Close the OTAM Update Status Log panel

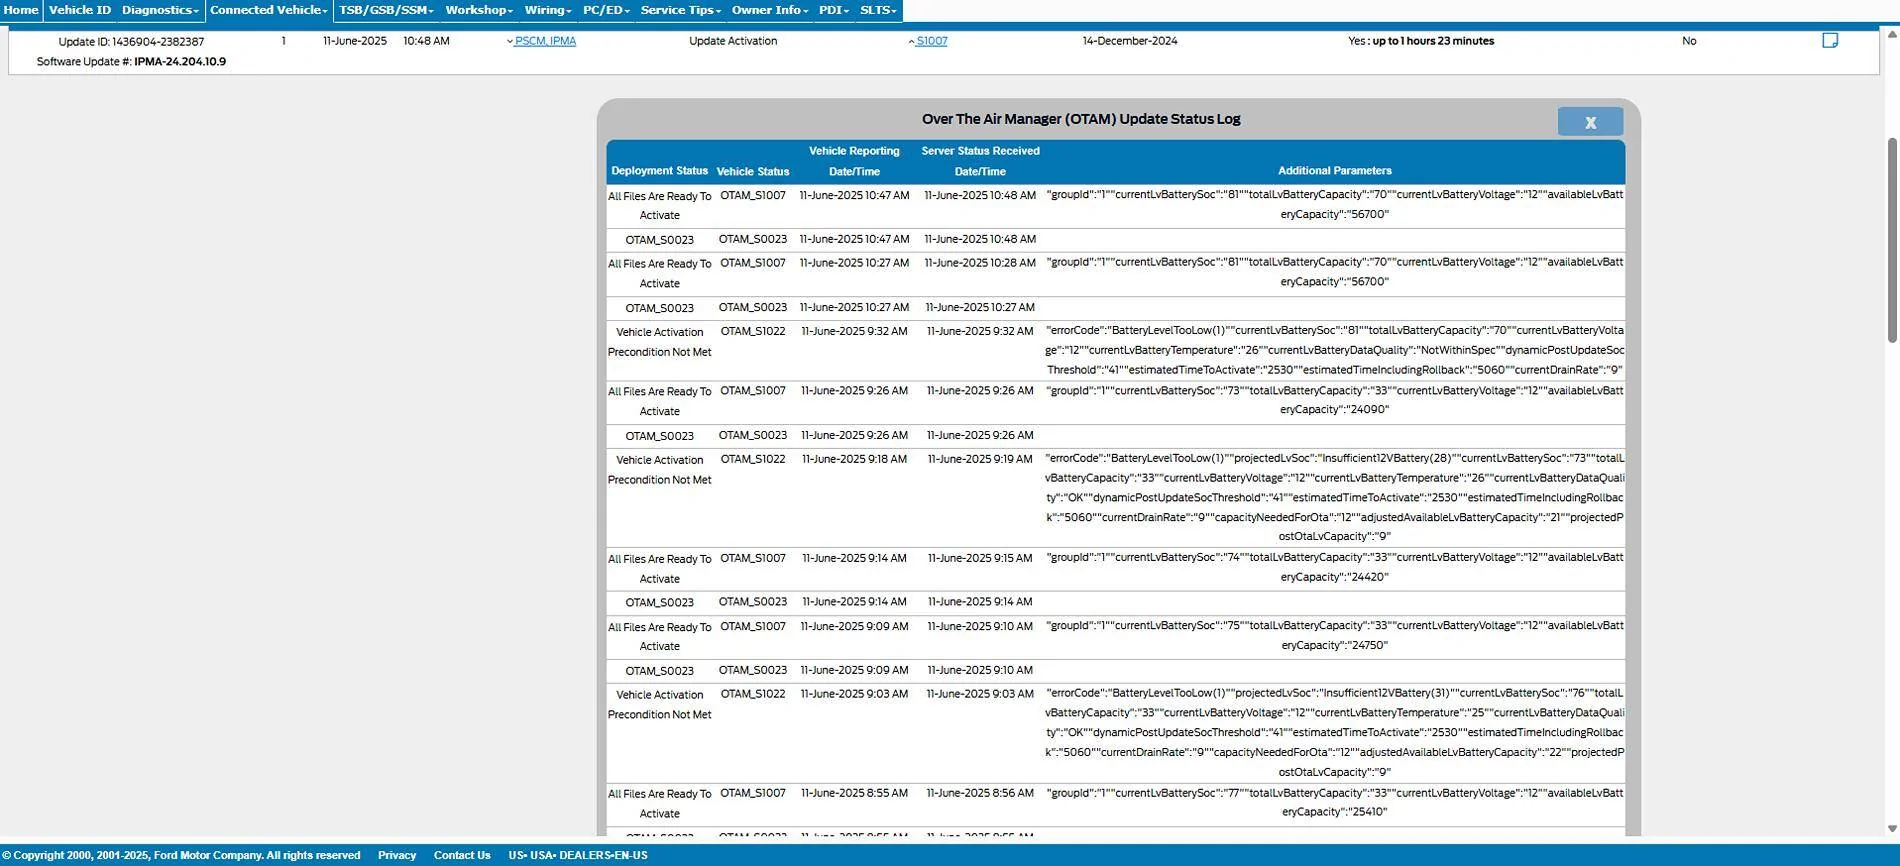pyautogui.click(x=1590, y=122)
